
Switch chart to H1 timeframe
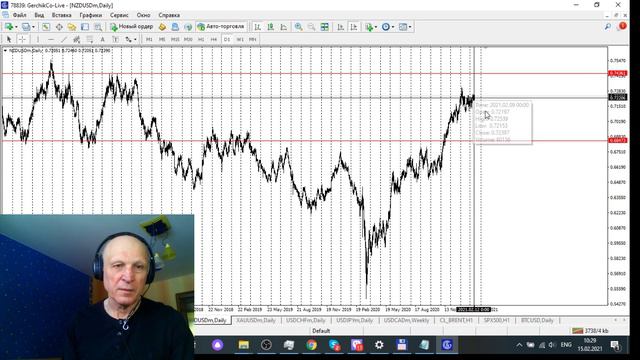(x=201, y=39)
